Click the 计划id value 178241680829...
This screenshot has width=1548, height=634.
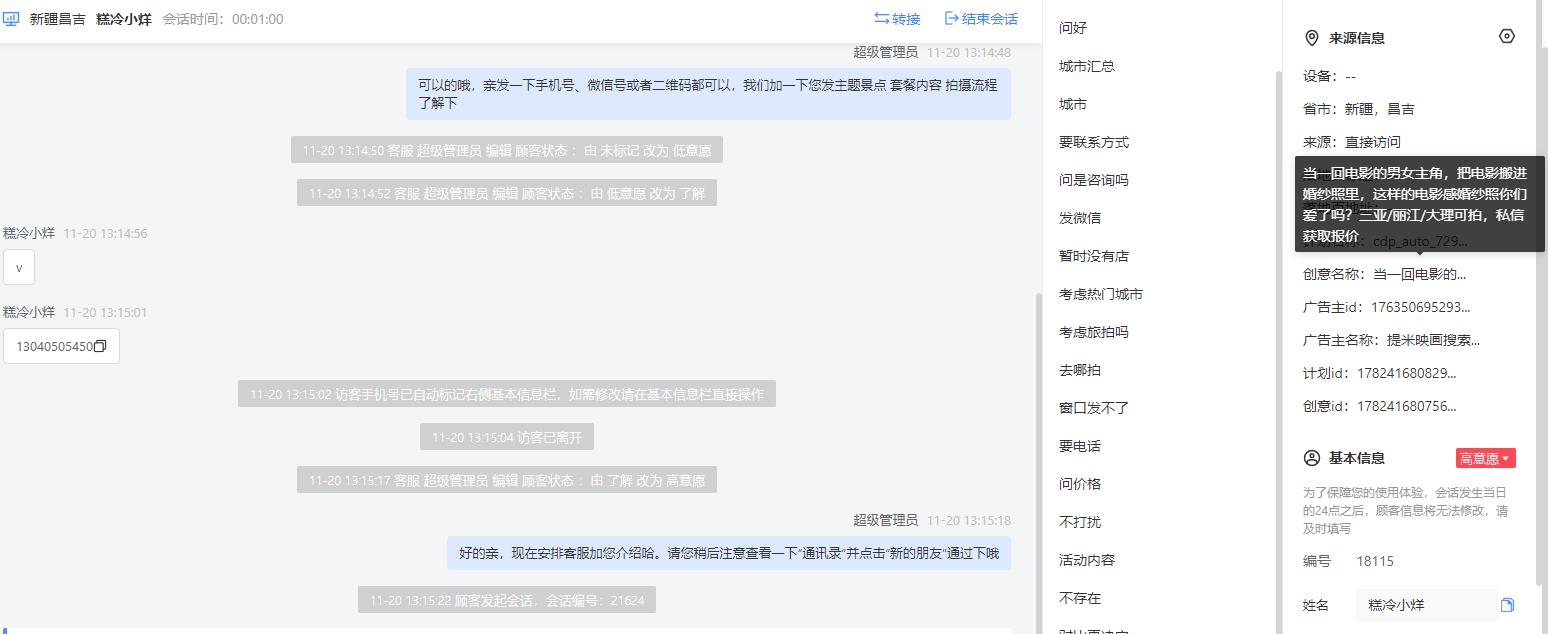click(1407, 373)
